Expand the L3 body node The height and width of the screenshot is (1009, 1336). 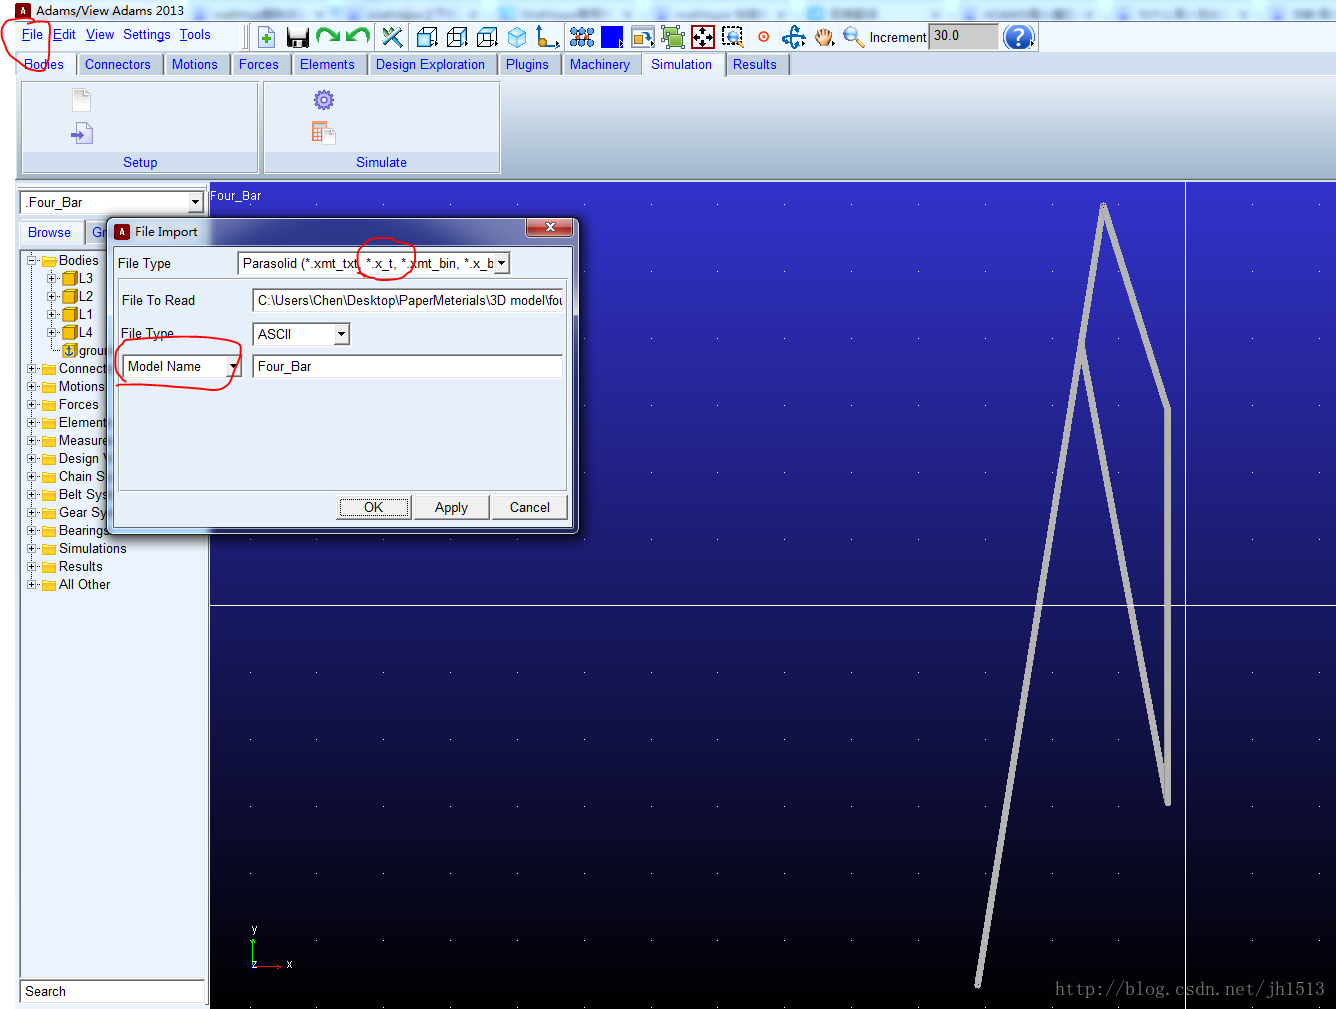(52, 278)
